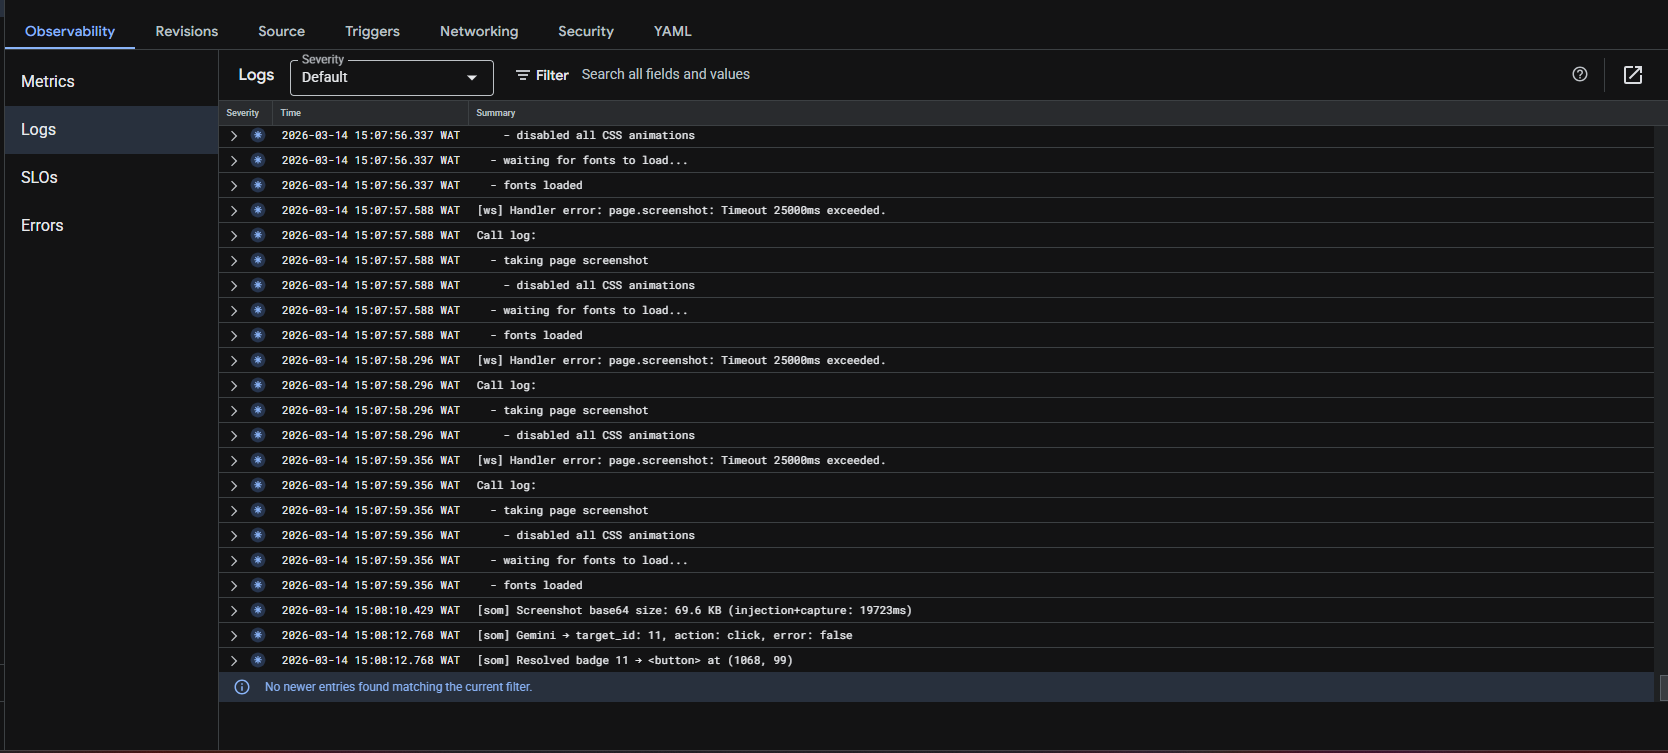The height and width of the screenshot is (753, 1668).
Task: Expand the 15:07:59.356 waiting for fonts entry
Action: (234, 560)
